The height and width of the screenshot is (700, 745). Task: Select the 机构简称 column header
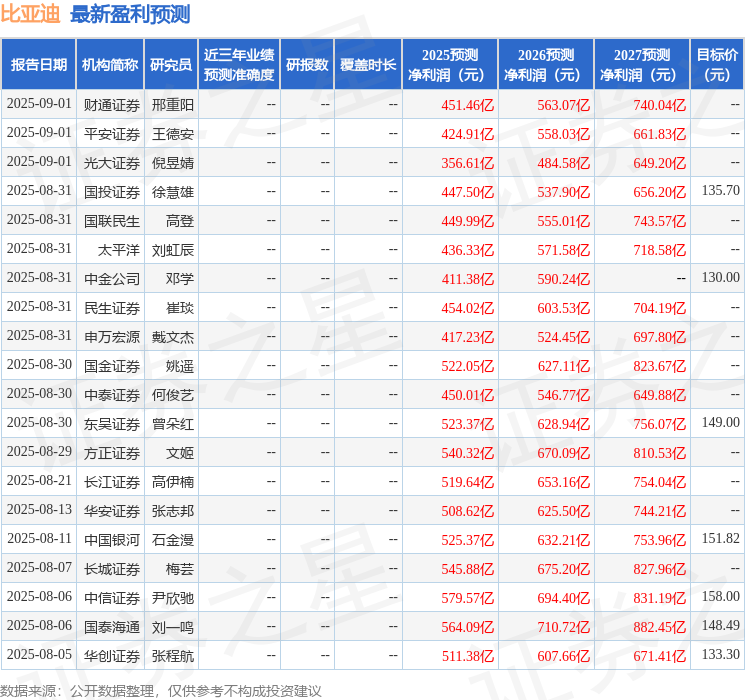(110, 65)
